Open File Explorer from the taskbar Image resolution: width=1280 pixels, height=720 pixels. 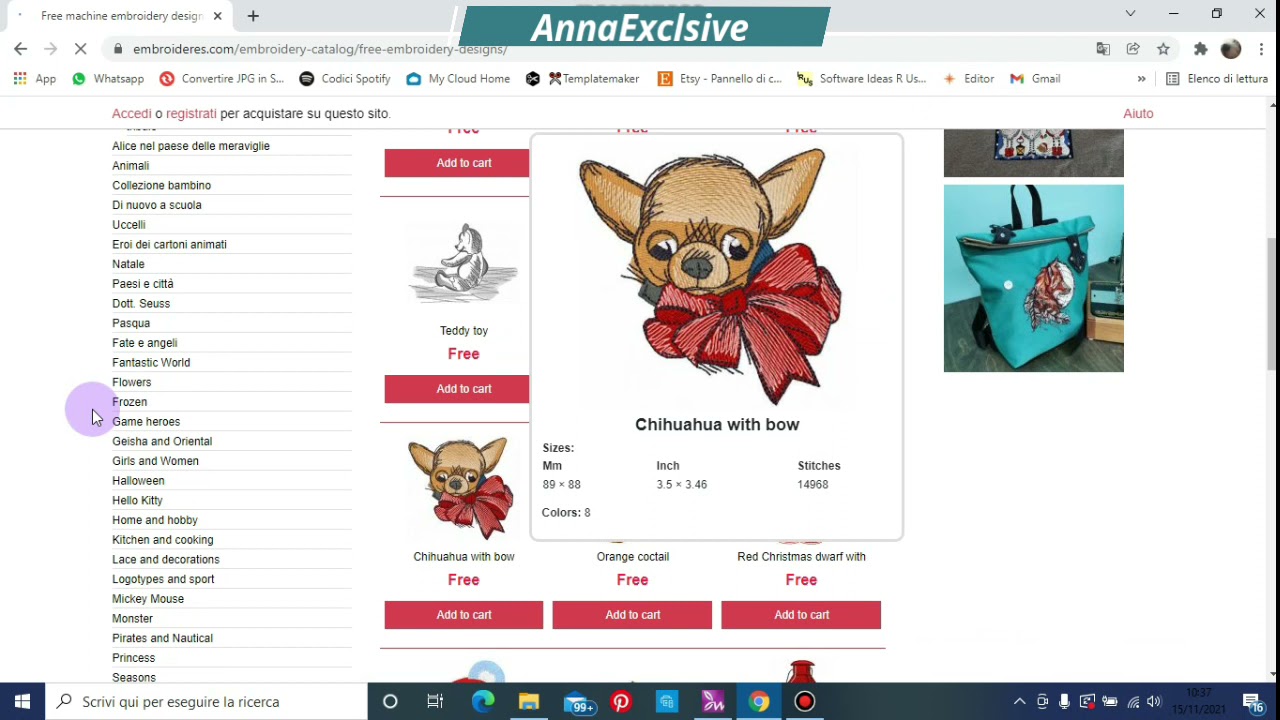pyautogui.click(x=529, y=702)
